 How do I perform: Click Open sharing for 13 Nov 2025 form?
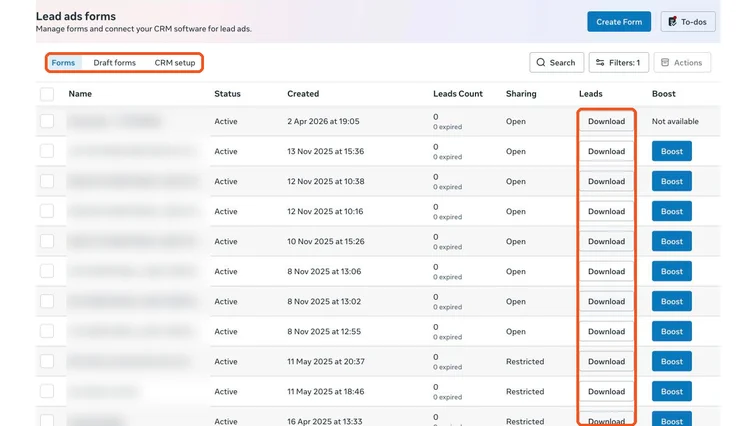pyautogui.click(x=515, y=151)
